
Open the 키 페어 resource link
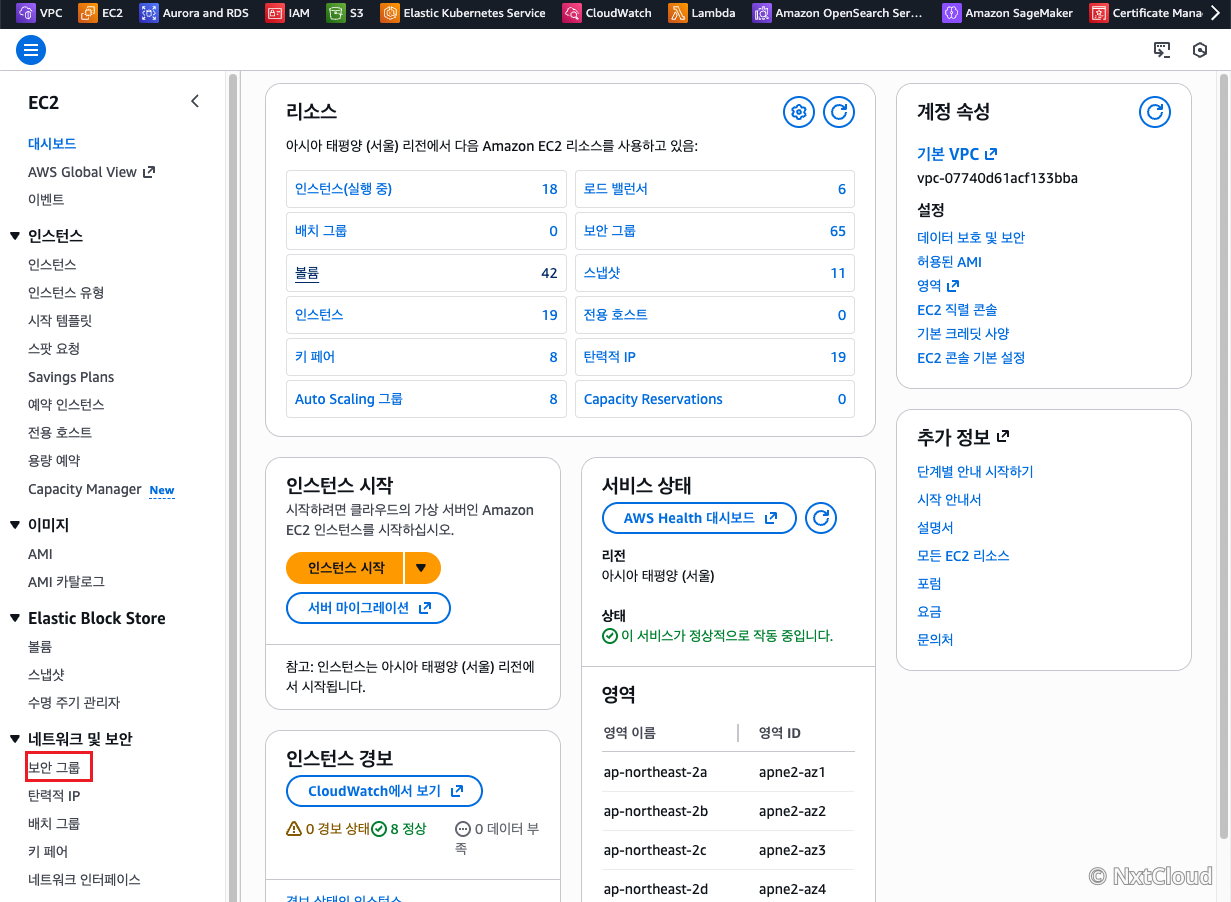[x=315, y=357]
